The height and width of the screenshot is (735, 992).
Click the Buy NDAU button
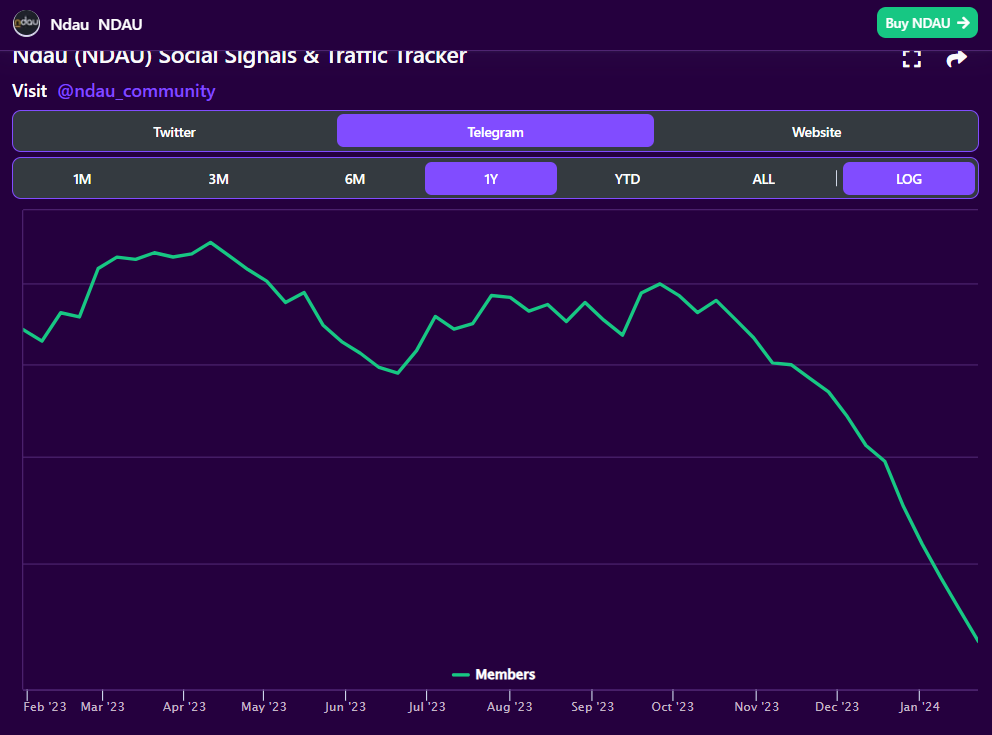(x=927, y=23)
